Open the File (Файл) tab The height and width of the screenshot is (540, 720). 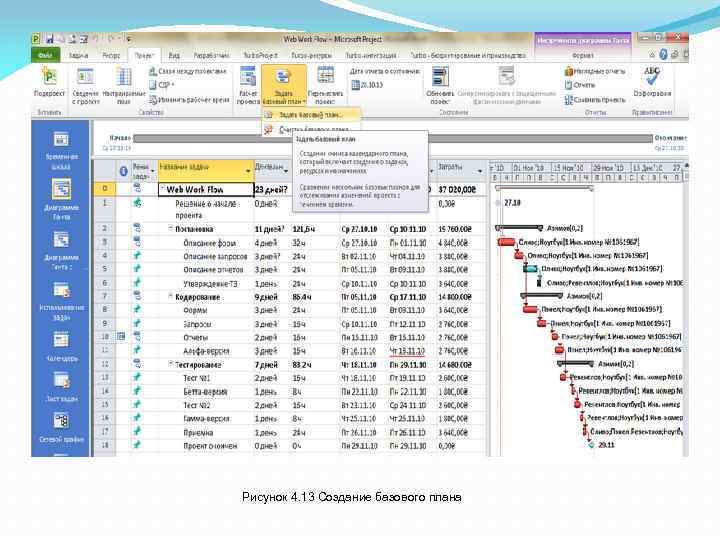point(46,55)
